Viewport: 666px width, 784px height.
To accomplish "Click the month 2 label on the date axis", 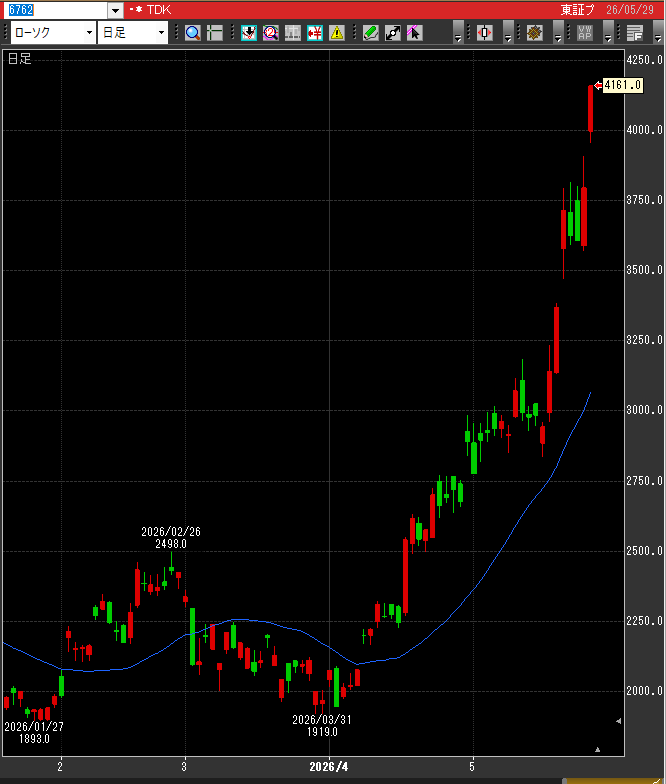I will pos(60,766).
